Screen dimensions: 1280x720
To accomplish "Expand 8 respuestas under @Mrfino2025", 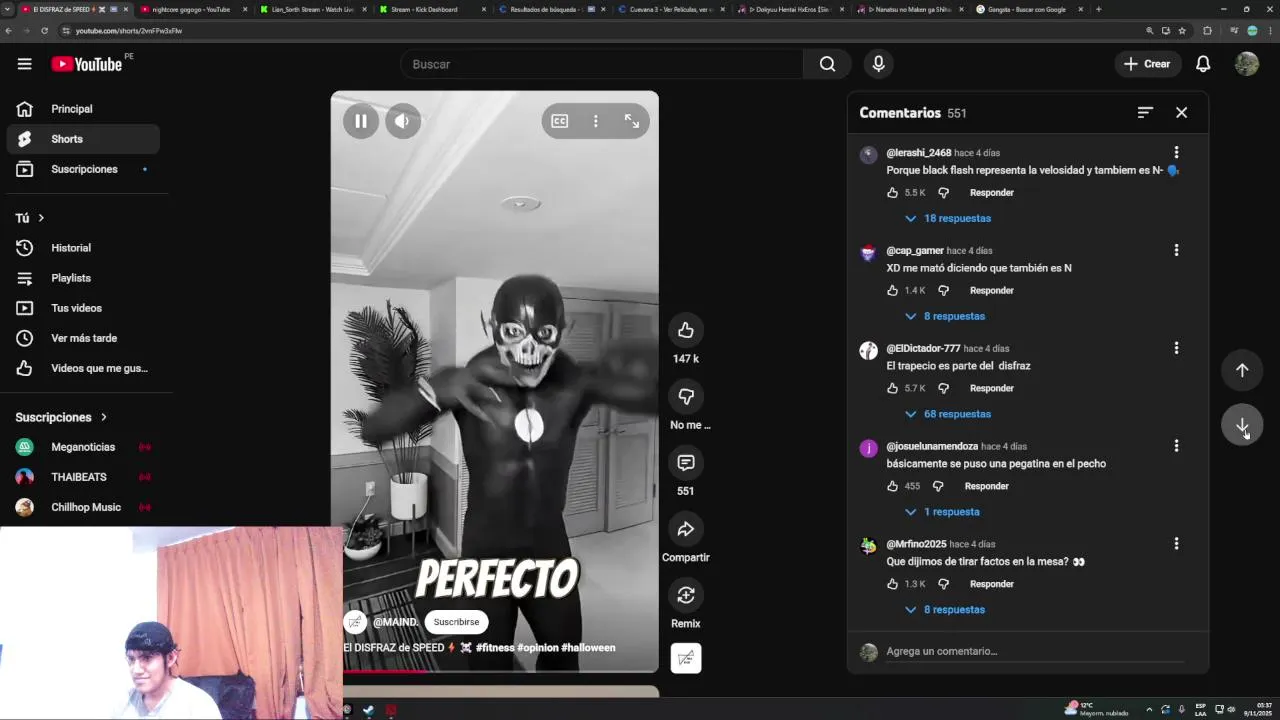I will 945,610.
